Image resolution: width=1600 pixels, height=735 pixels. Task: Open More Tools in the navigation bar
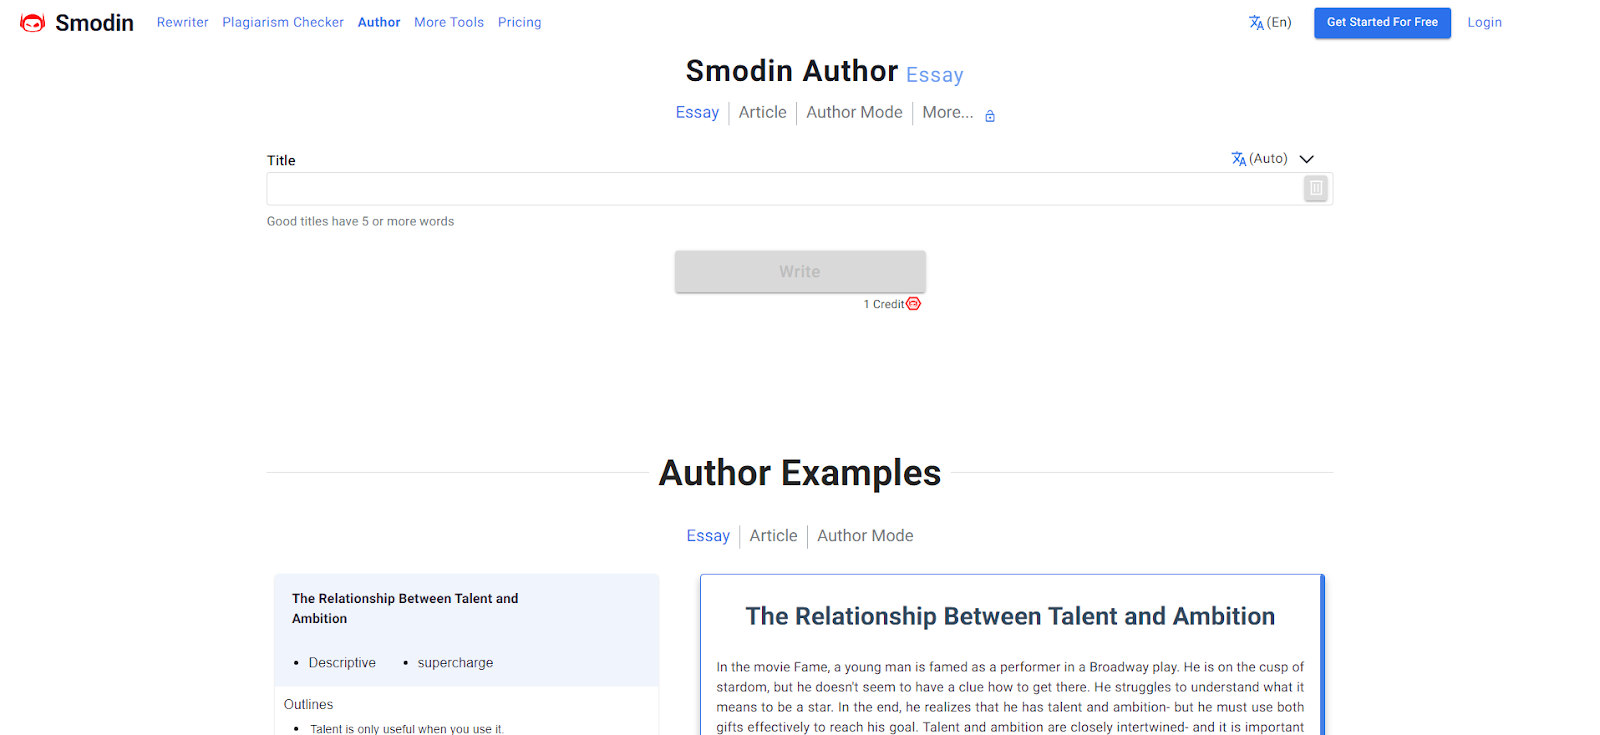point(449,22)
